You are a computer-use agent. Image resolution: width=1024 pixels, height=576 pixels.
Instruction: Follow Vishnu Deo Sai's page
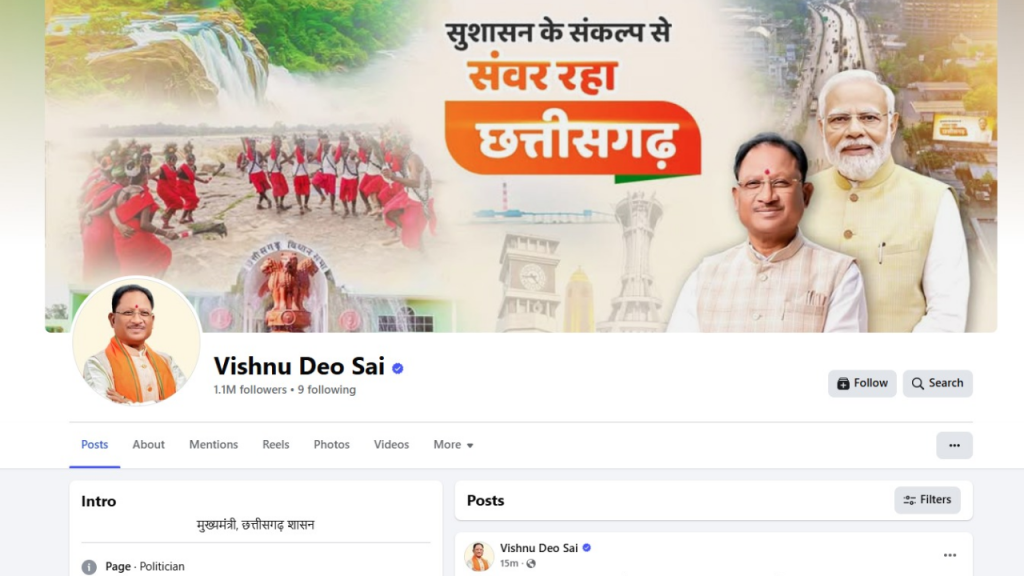pos(862,383)
